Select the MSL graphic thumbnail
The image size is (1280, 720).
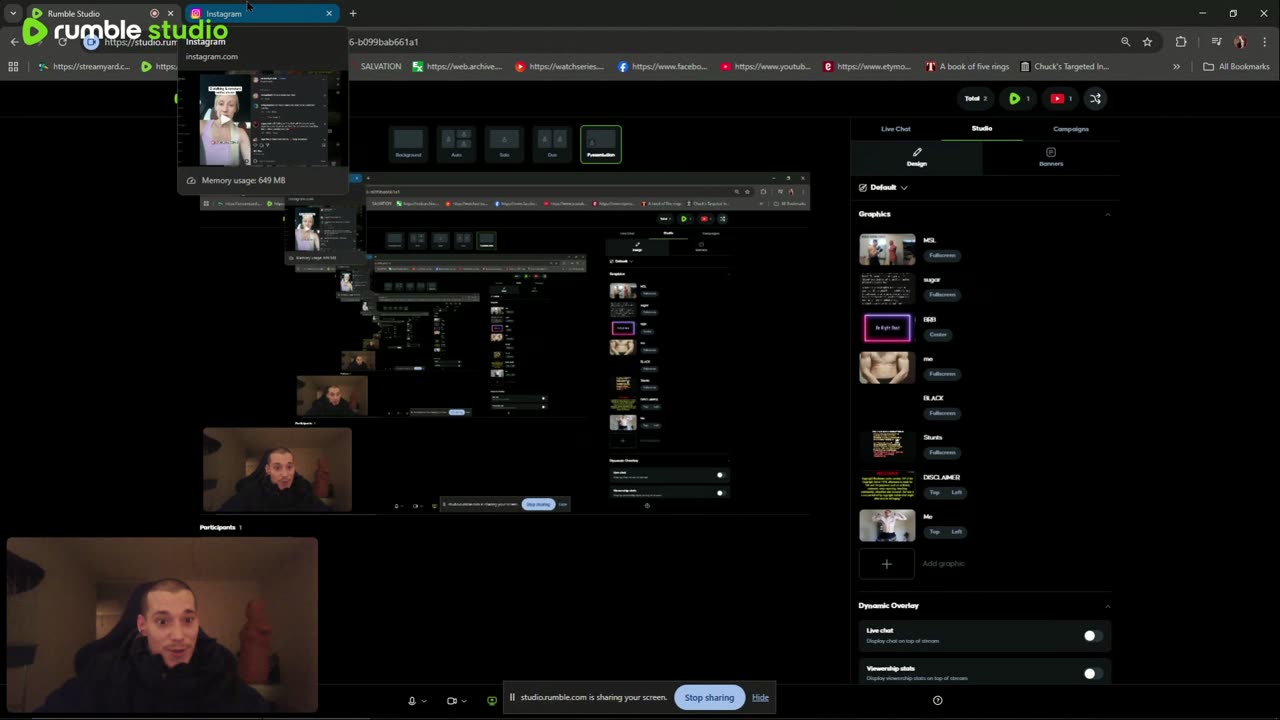(x=887, y=249)
